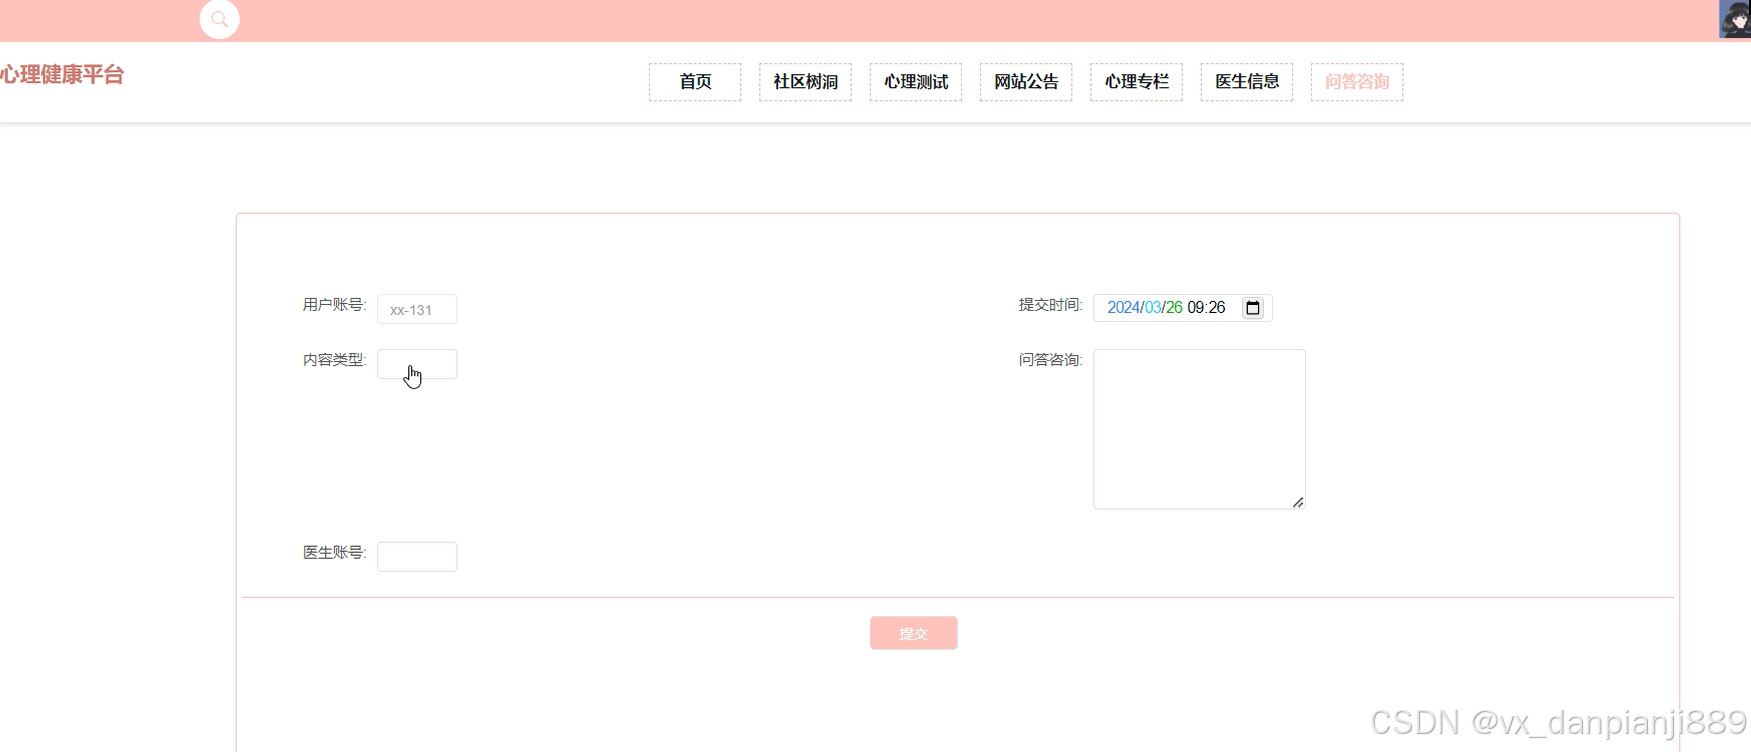Click the 心理健康平台 site title
This screenshot has height=752, width=1751.
tap(62, 75)
